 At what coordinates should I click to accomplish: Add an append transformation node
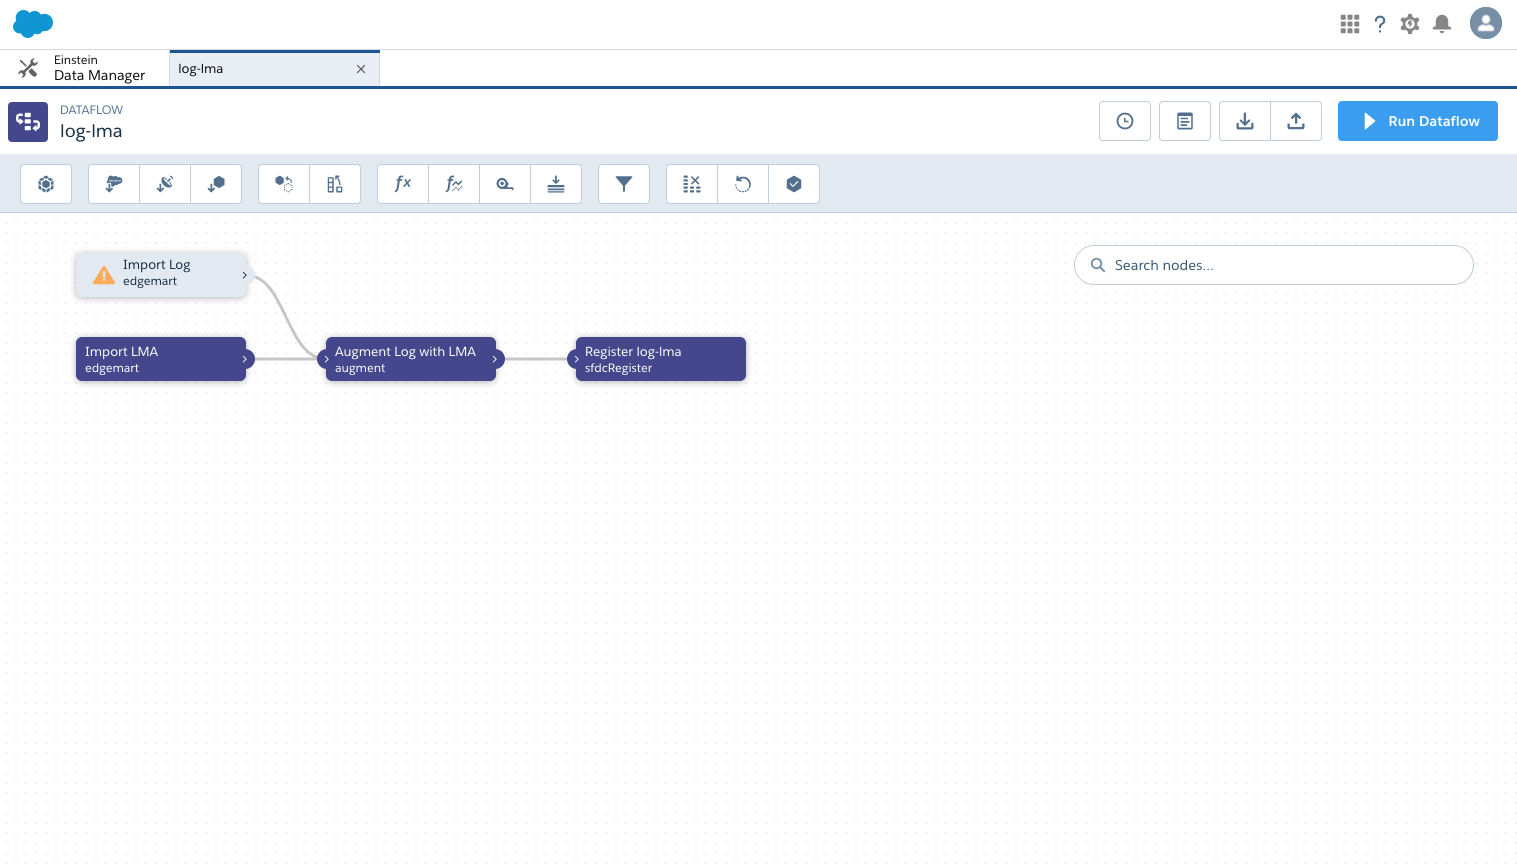pyautogui.click(x=284, y=184)
